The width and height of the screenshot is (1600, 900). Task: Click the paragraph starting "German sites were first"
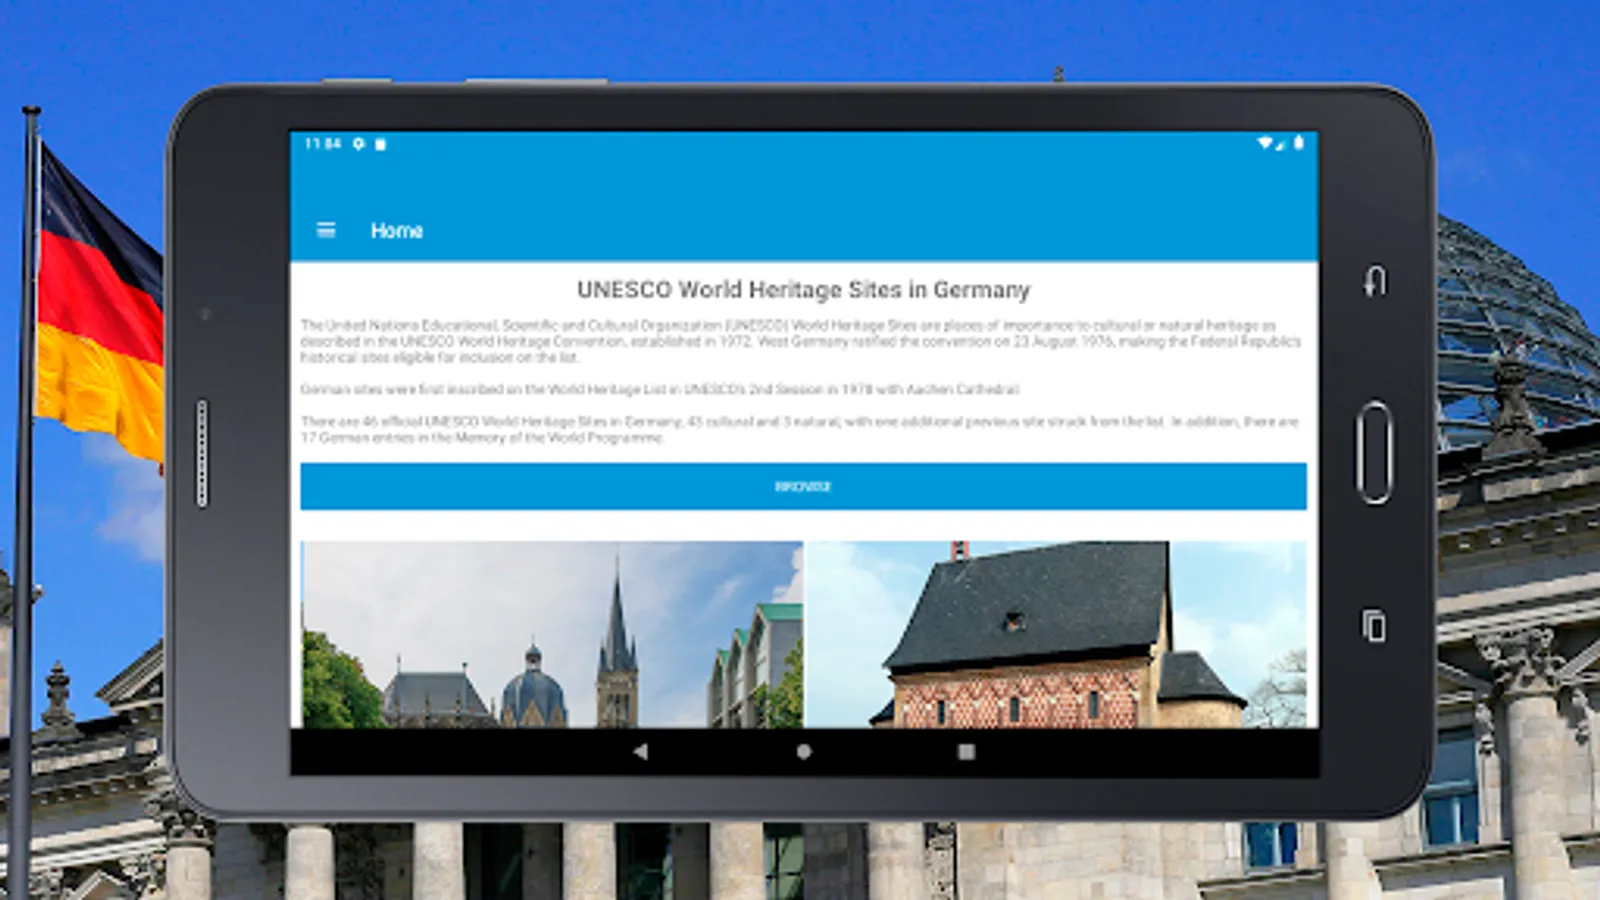tap(660, 389)
